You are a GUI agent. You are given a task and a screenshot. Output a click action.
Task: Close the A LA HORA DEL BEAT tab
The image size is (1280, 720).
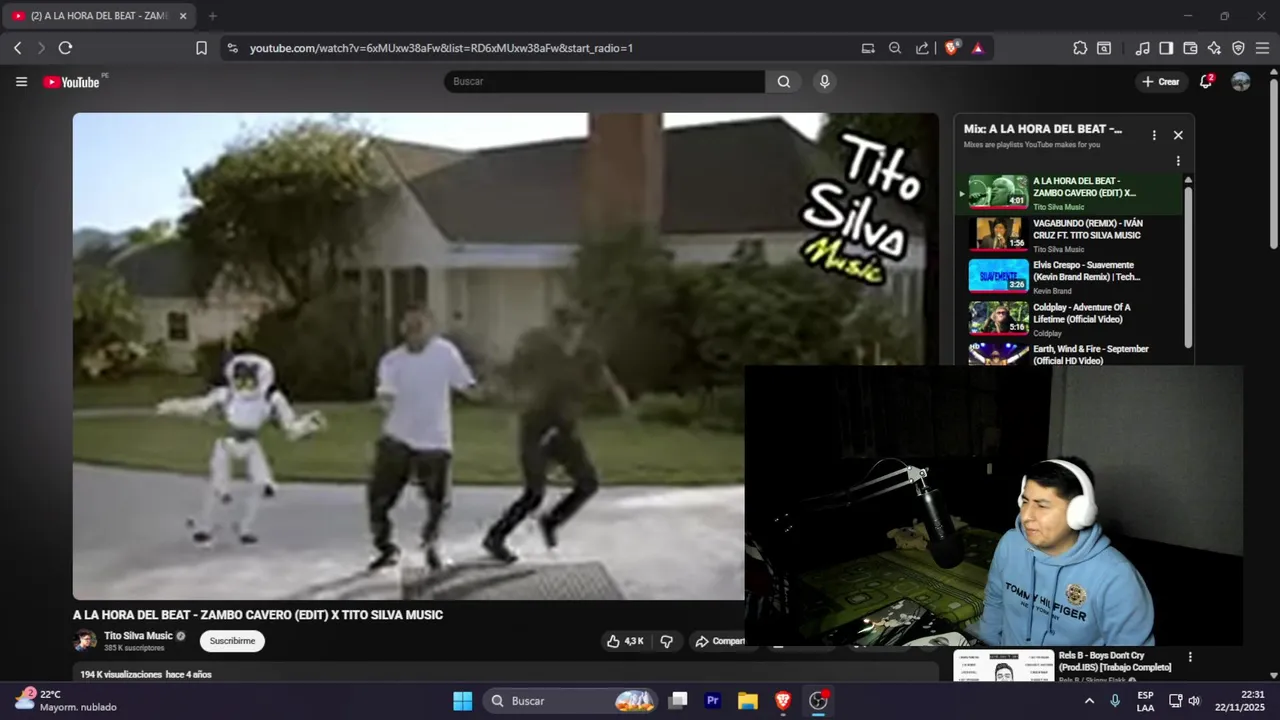tap(183, 16)
